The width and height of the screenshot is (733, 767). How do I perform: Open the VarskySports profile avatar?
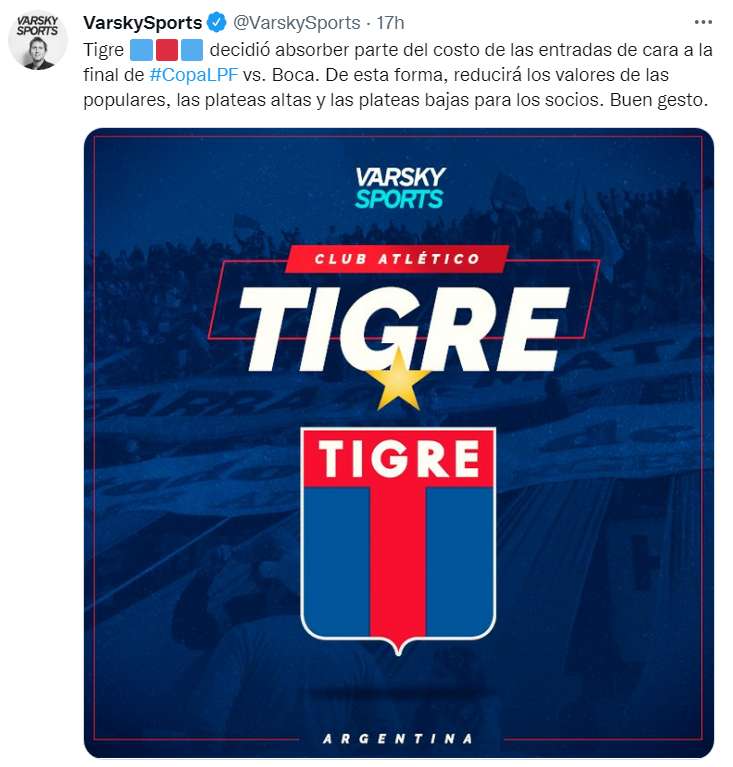click(38, 40)
